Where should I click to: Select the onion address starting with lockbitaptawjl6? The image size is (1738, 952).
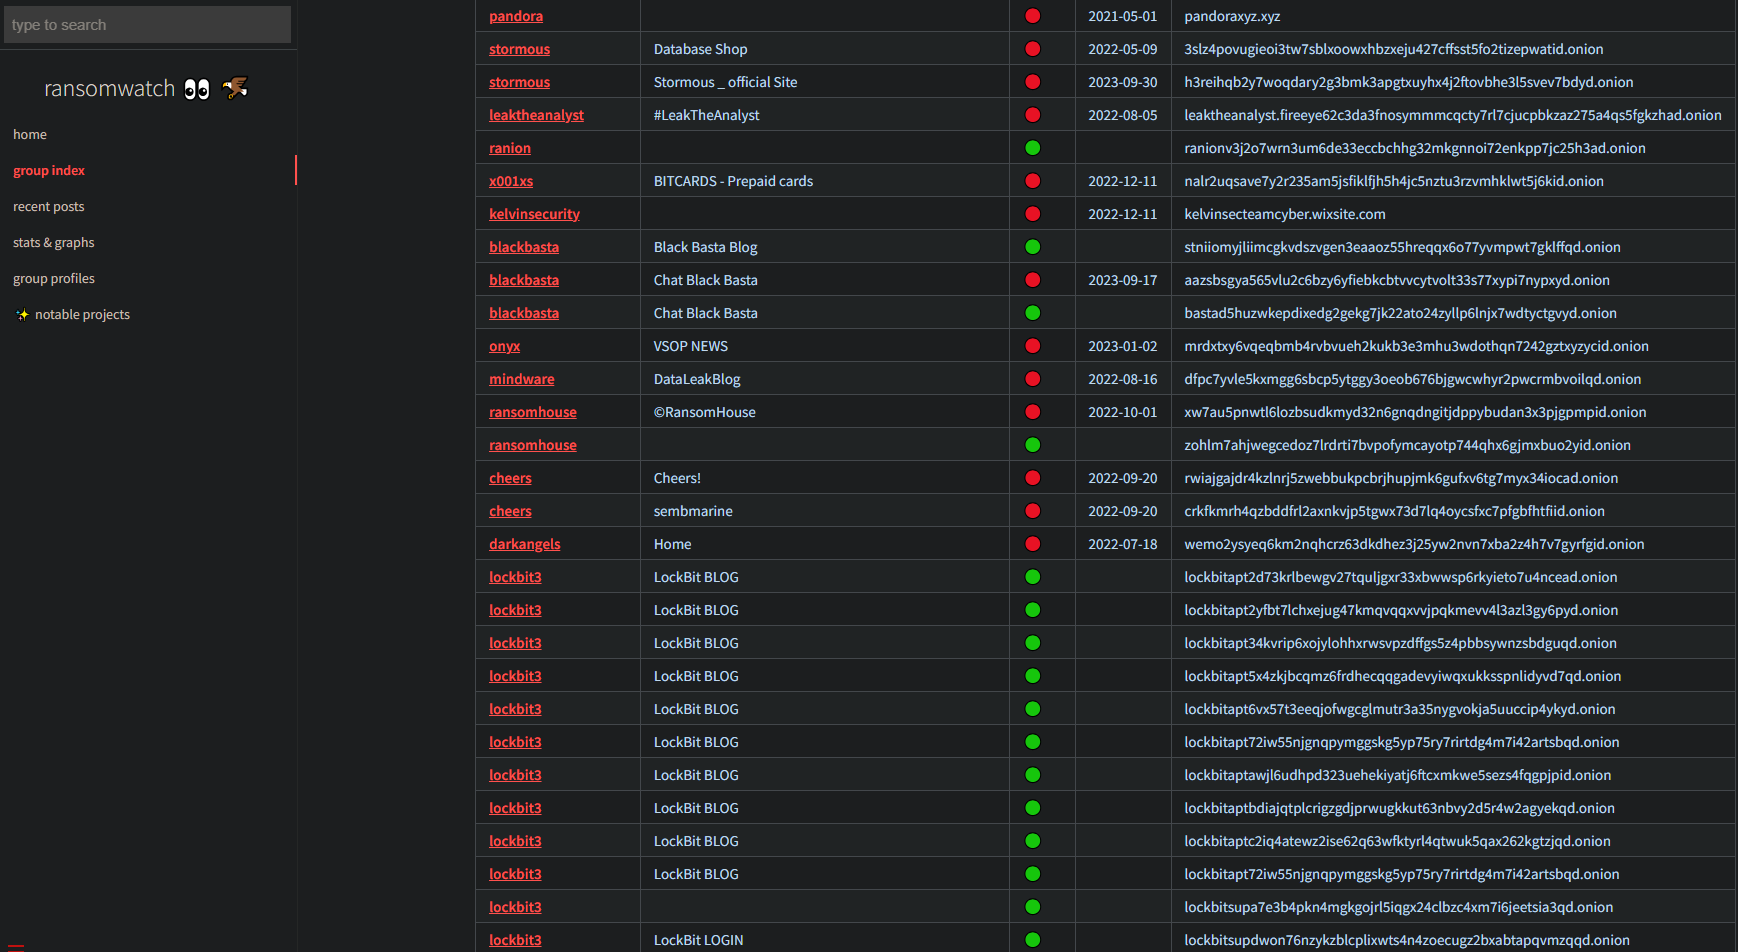pyautogui.click(x=1398, y=775)
